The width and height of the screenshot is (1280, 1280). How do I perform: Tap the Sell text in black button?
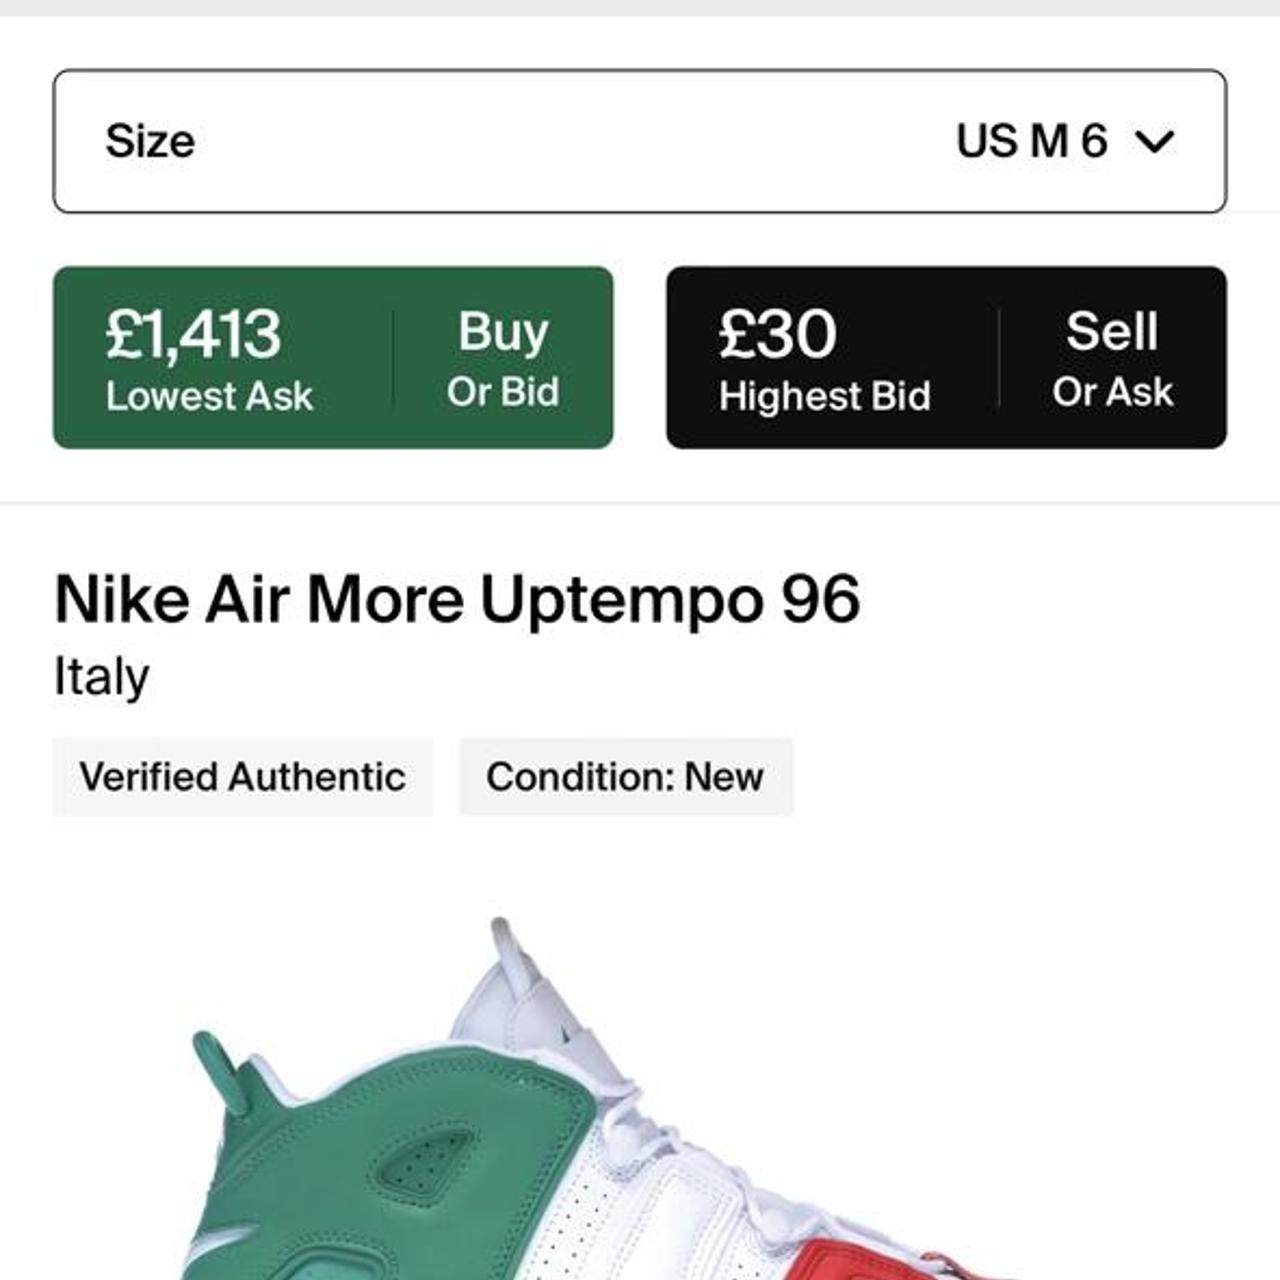click(x=1112, y=331)
